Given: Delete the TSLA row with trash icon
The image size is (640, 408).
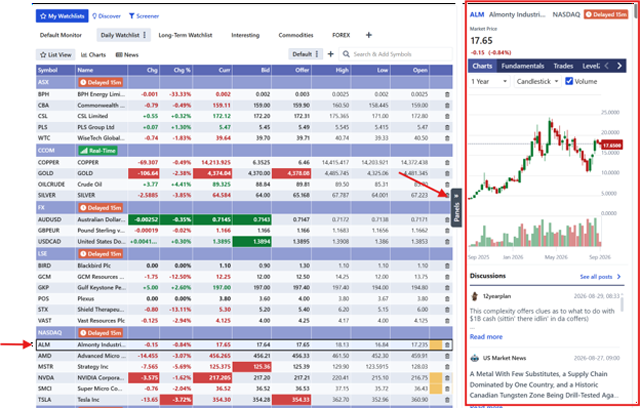Looking at the screenshot, I should point(447,400).
